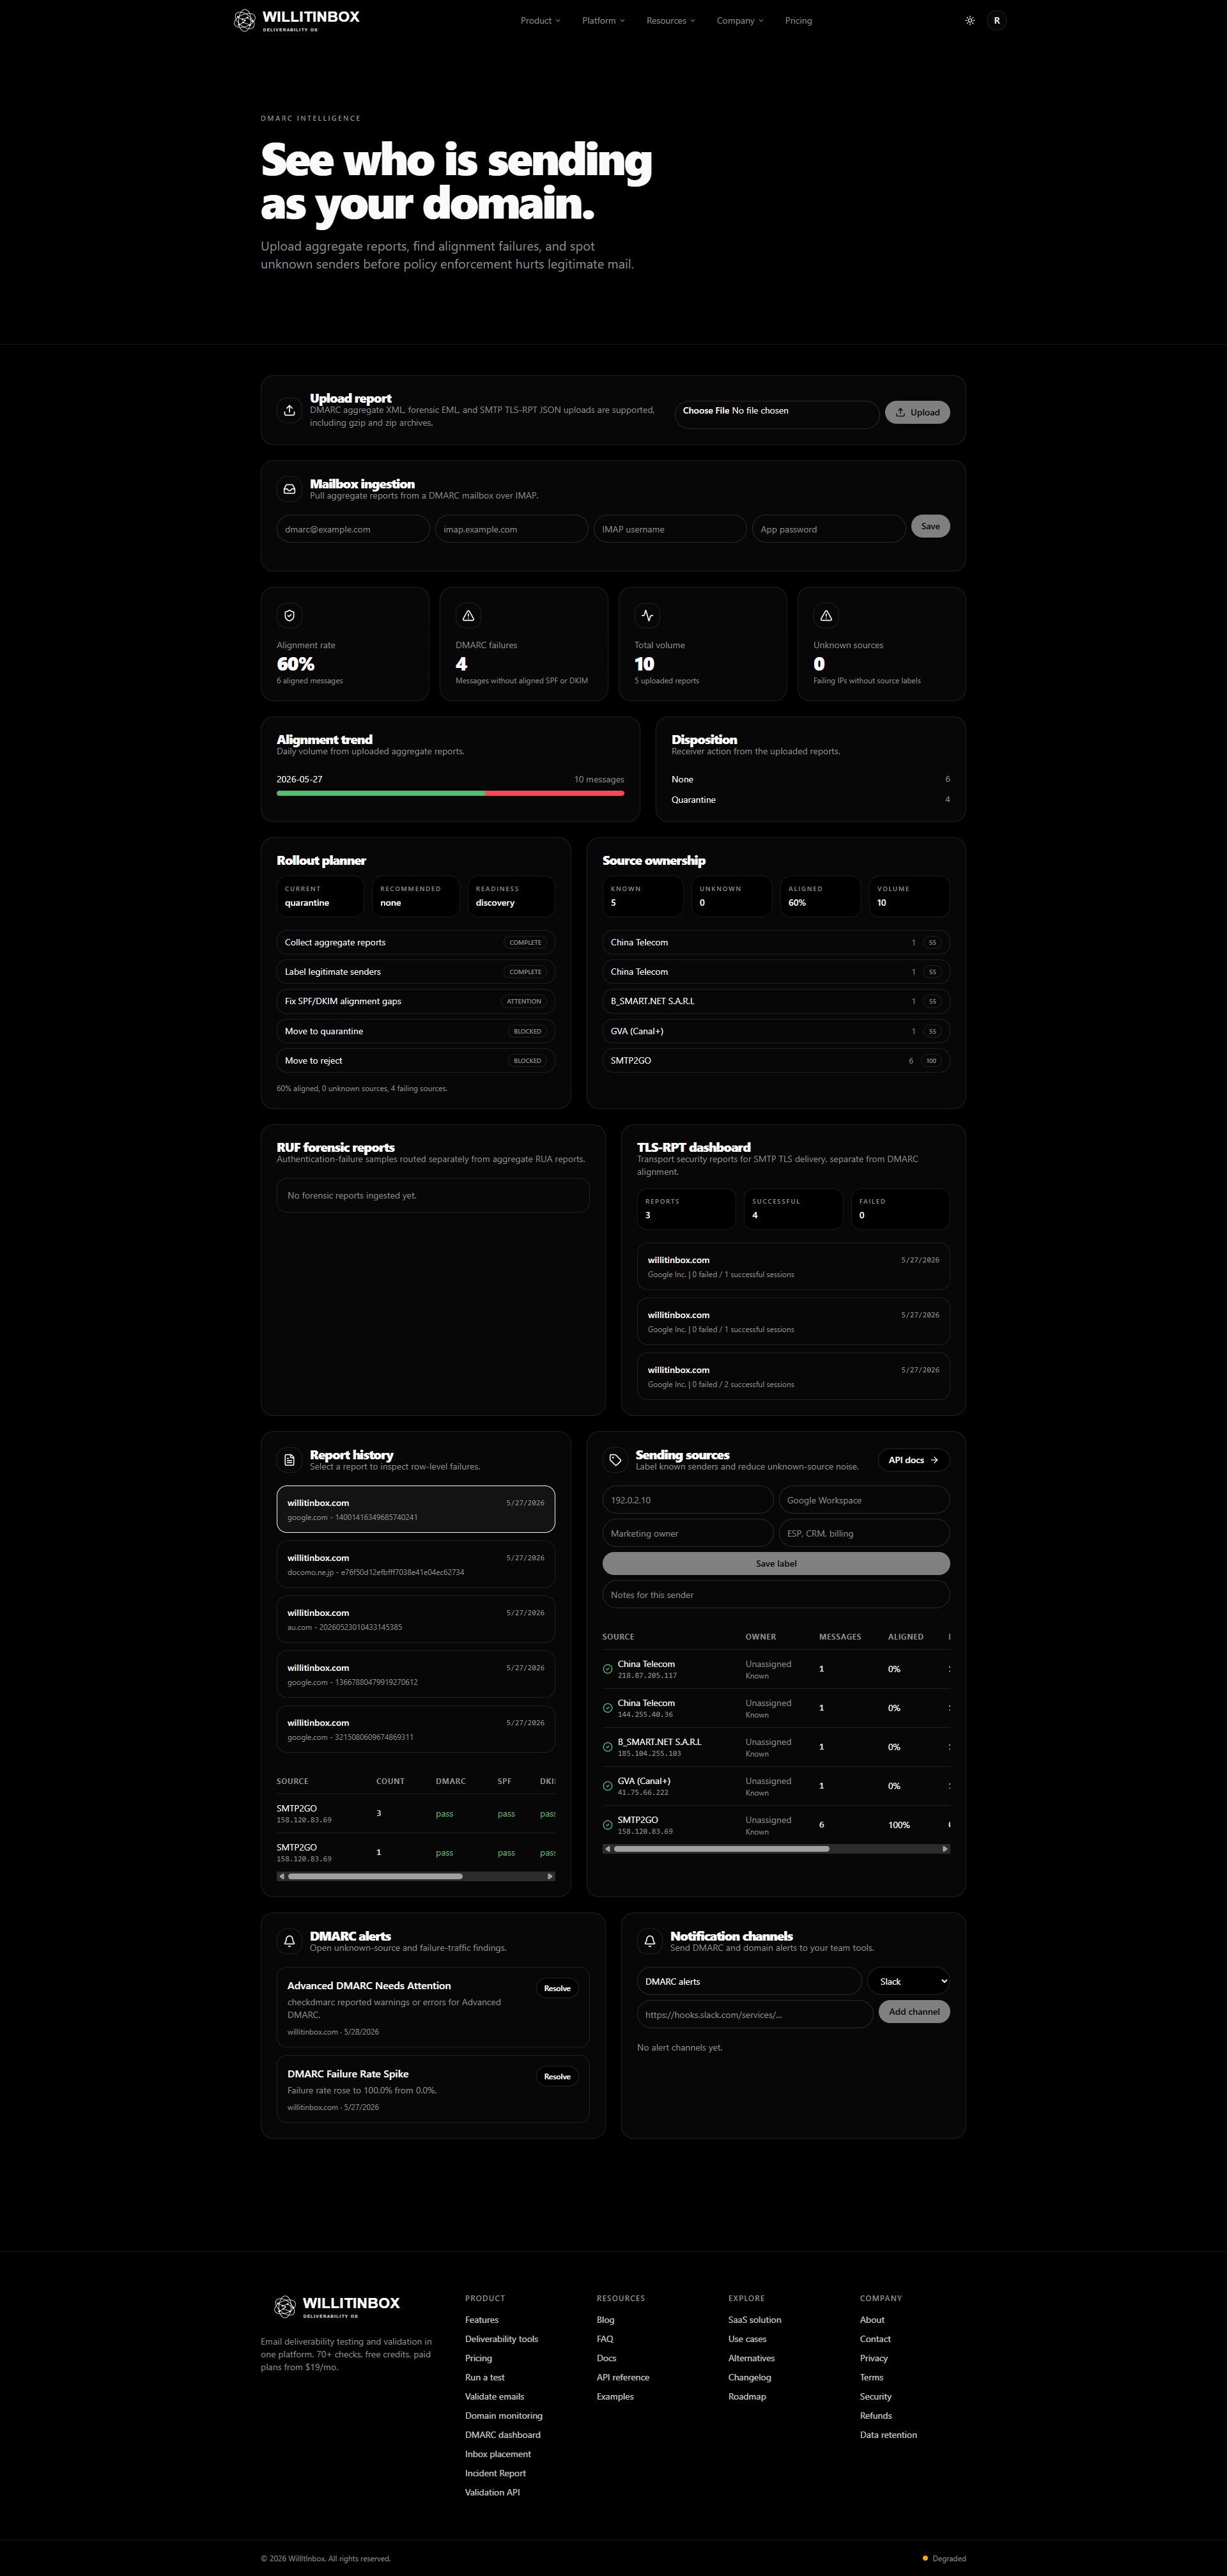
Task: Open the API reference footer link
Action: coord(623,2377)
